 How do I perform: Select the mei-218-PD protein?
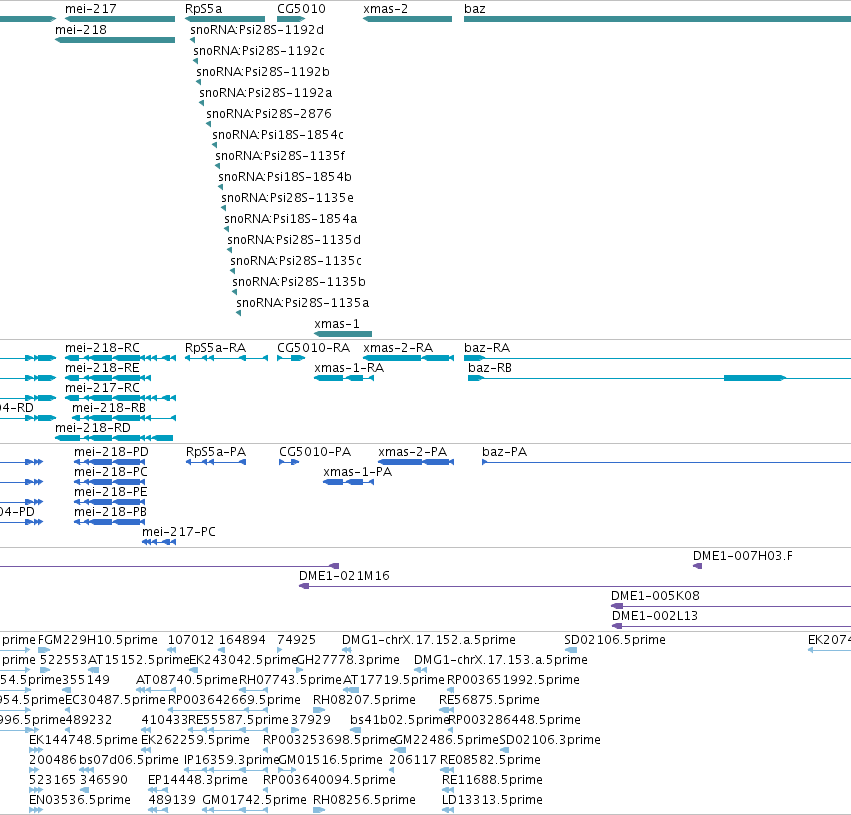click(x=110, y=462)
